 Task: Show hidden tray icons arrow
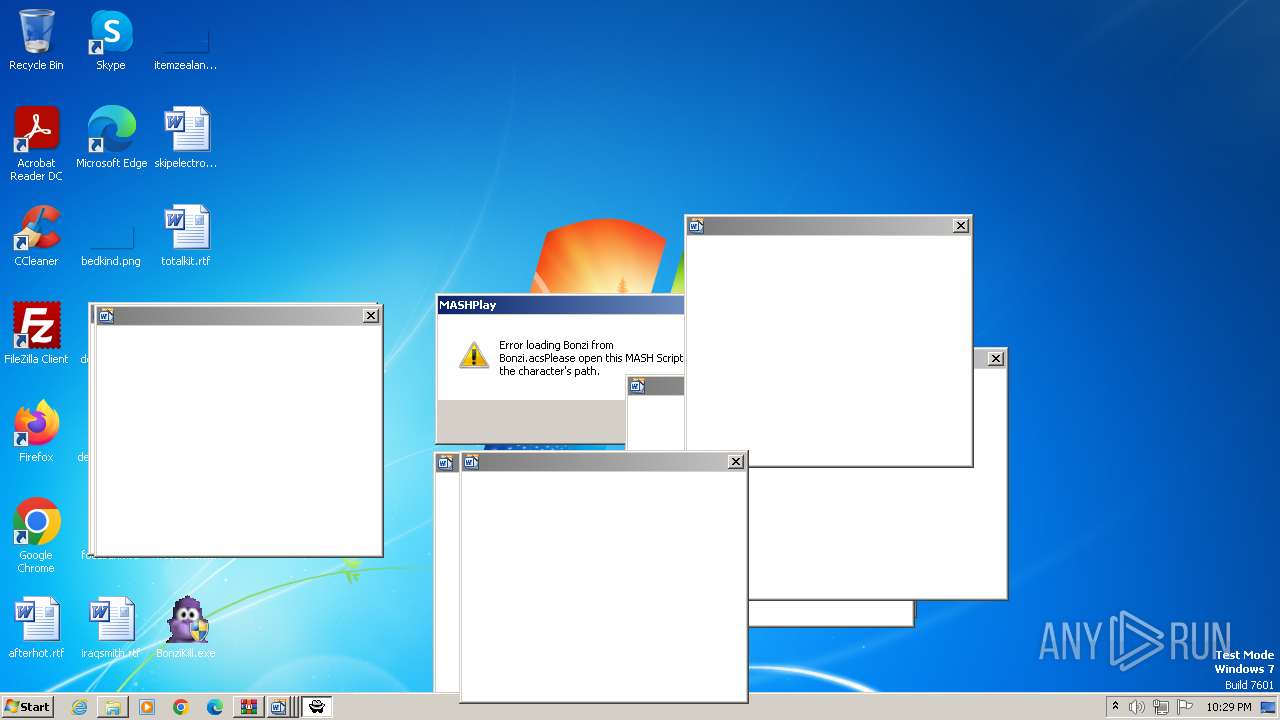pyautogui.click(x=1116, y=707)
